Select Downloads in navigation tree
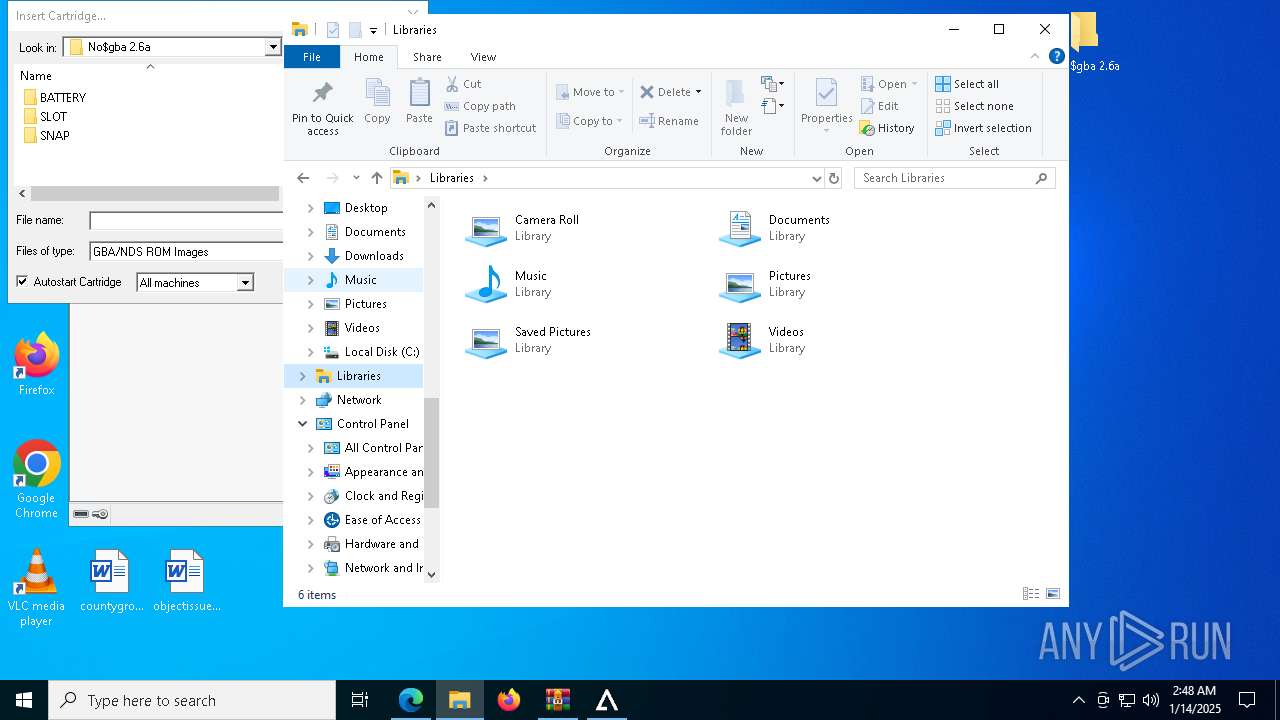1280x720 pixels. coord(374,256)
